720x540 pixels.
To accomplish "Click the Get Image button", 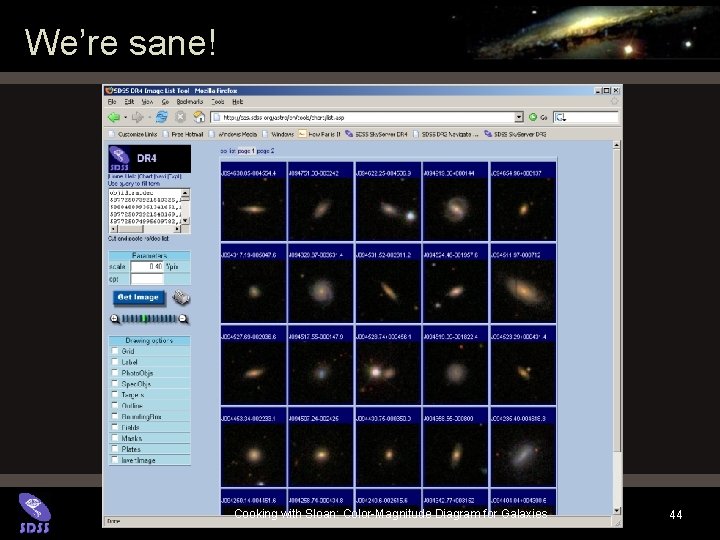I will [x=138, y=298].
